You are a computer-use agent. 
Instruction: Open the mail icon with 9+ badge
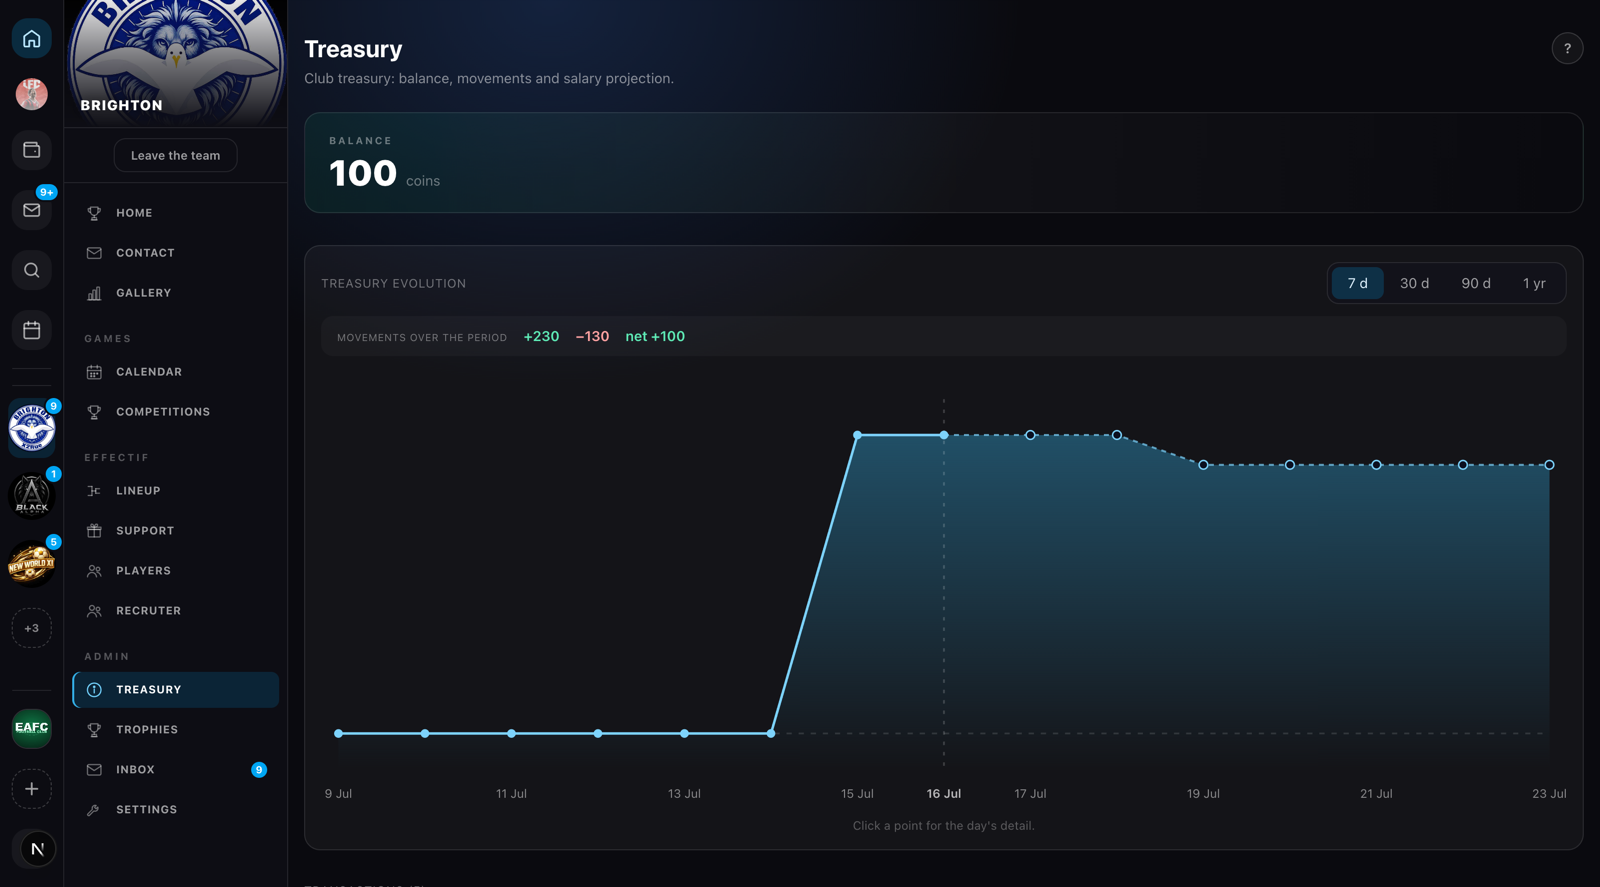click(32, 210)
